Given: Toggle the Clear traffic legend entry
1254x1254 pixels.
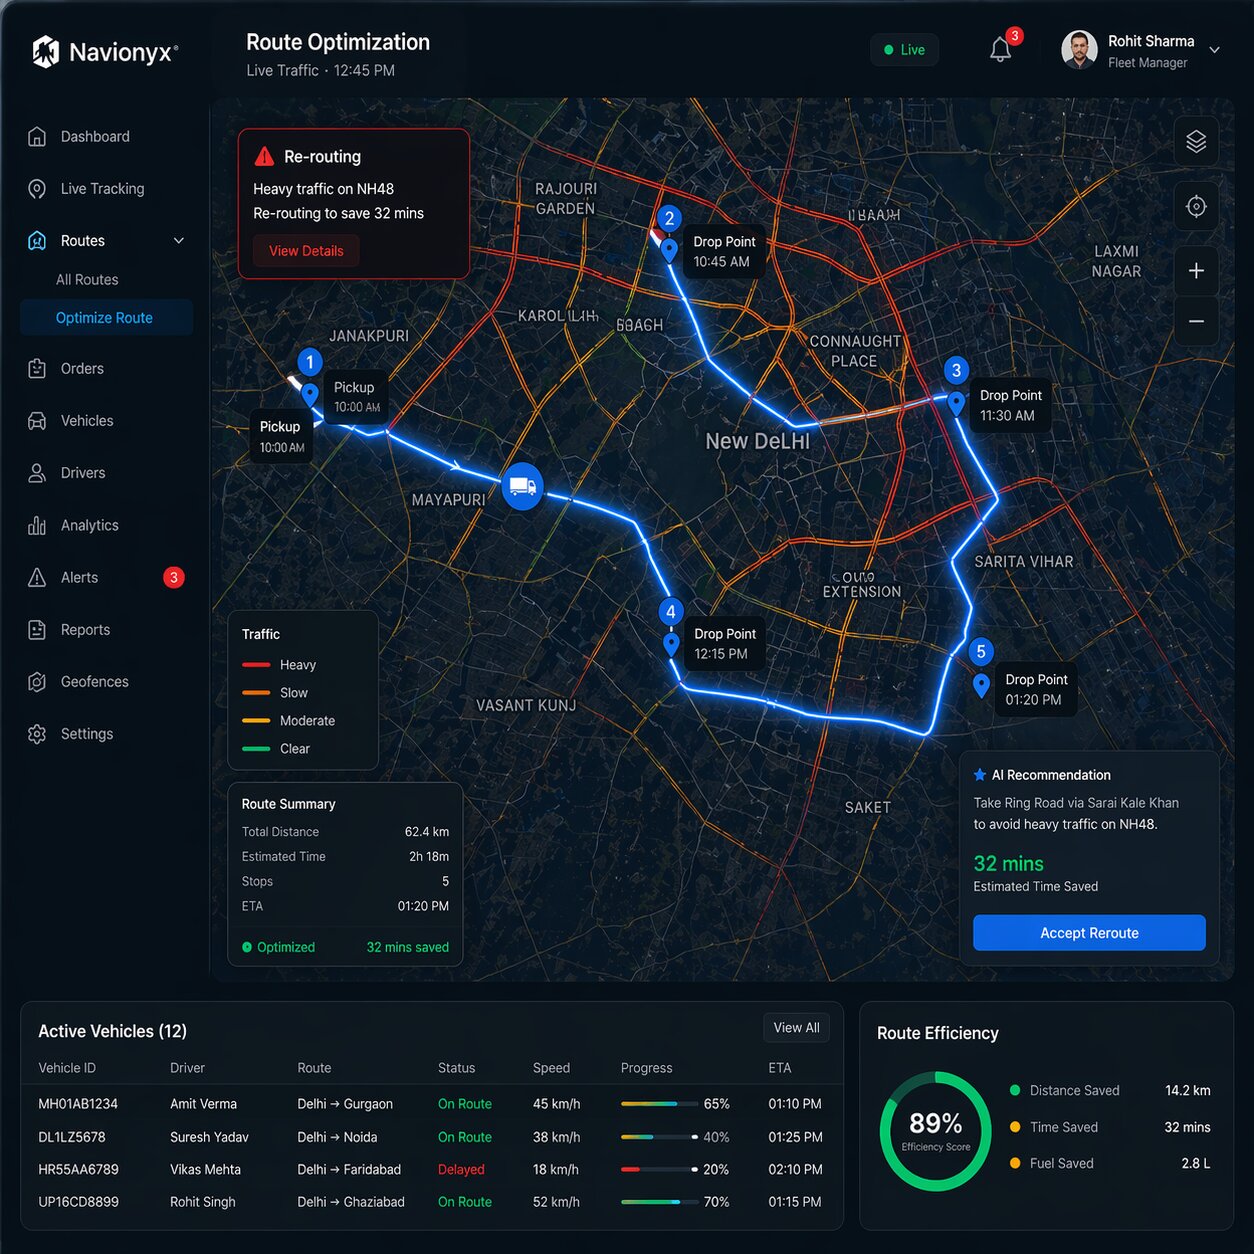Looking at the screenshot, I should coord(296,748).
